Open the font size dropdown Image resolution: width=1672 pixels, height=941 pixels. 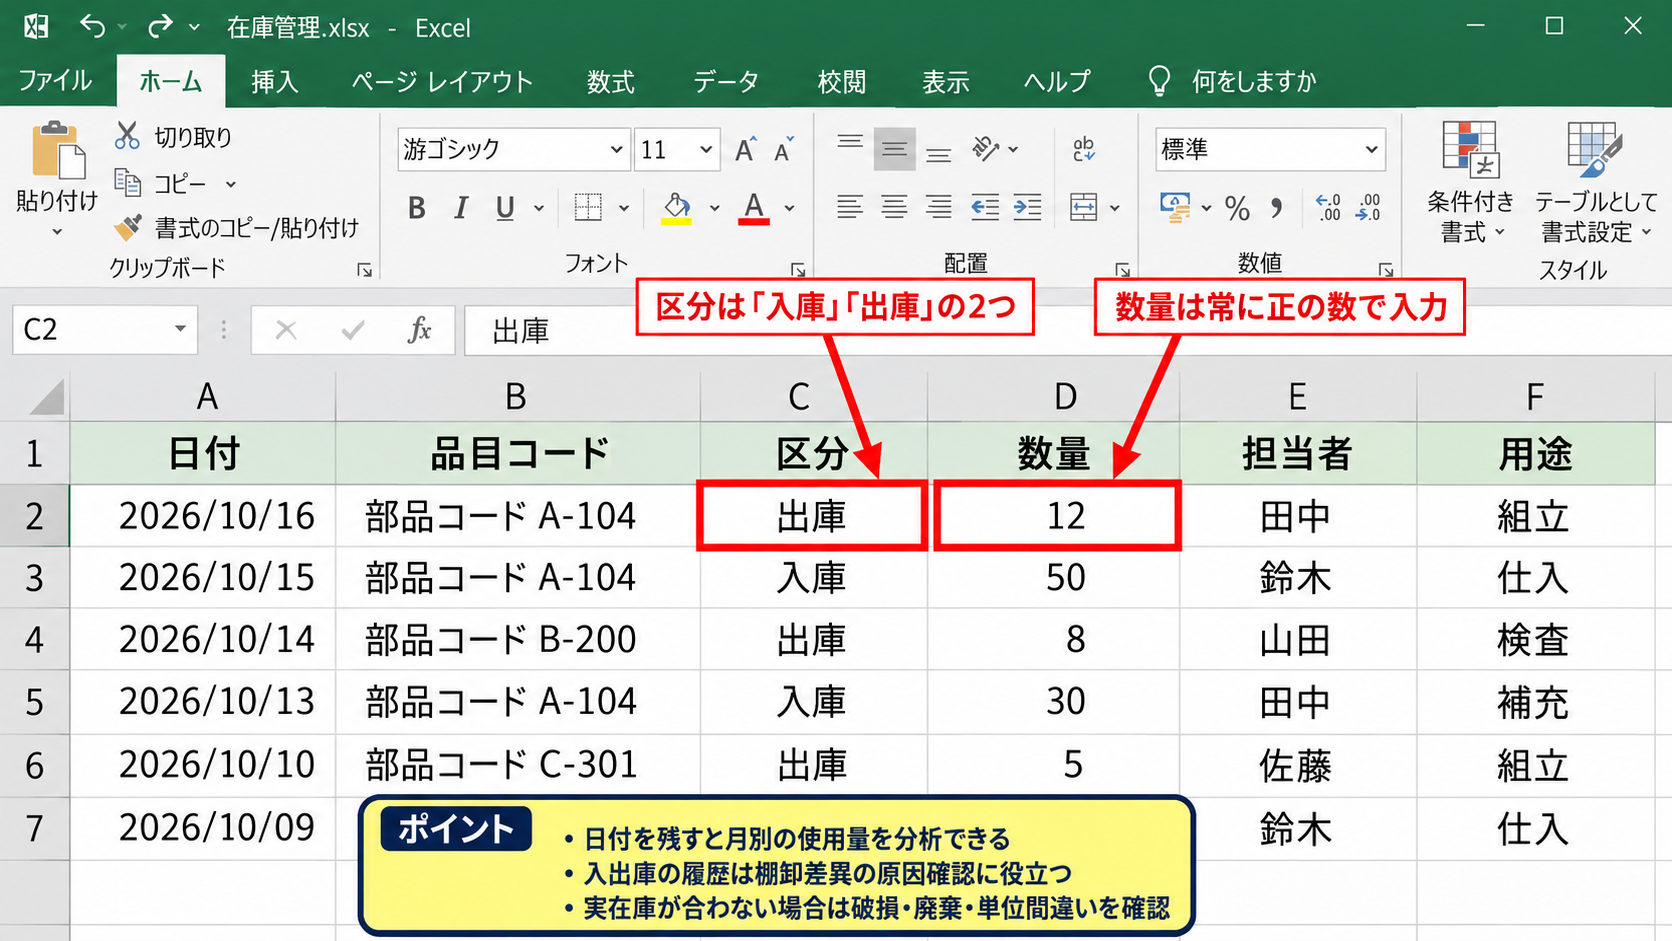(x=706, y=150)
